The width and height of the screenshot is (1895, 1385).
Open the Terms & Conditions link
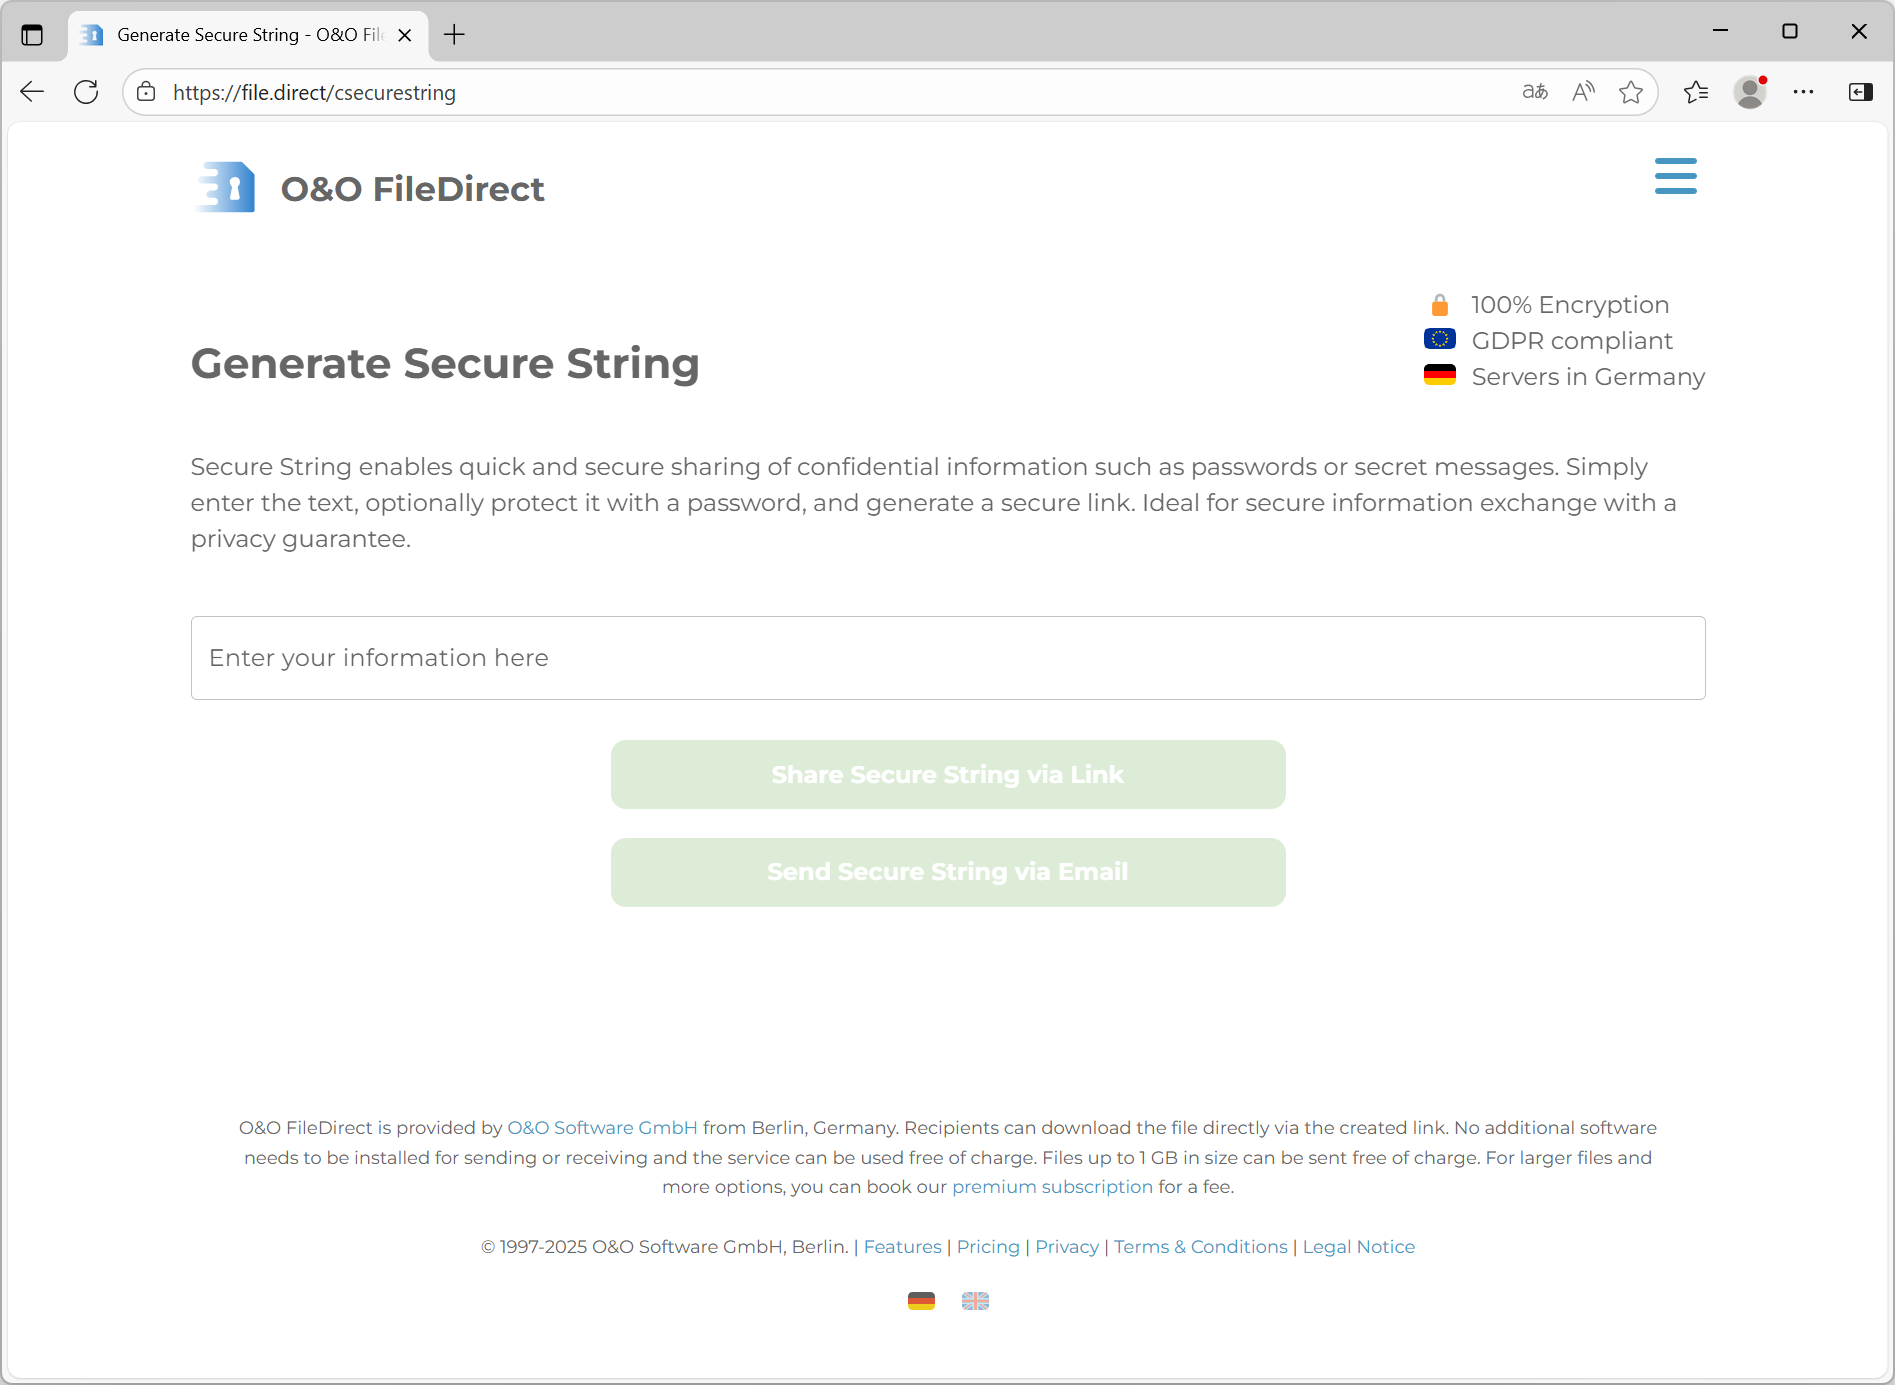(x=1200, y=1247)
